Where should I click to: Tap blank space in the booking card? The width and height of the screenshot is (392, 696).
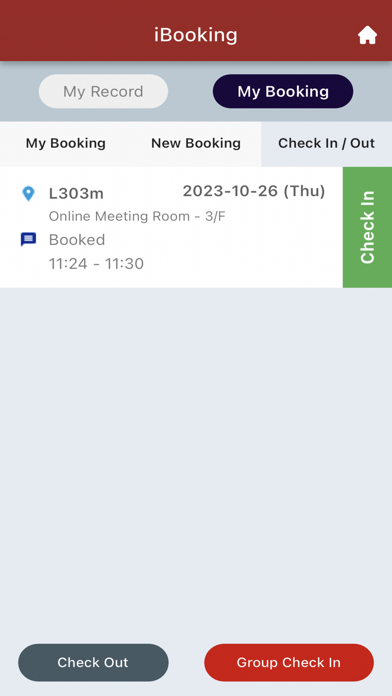(x=249, y=253)
